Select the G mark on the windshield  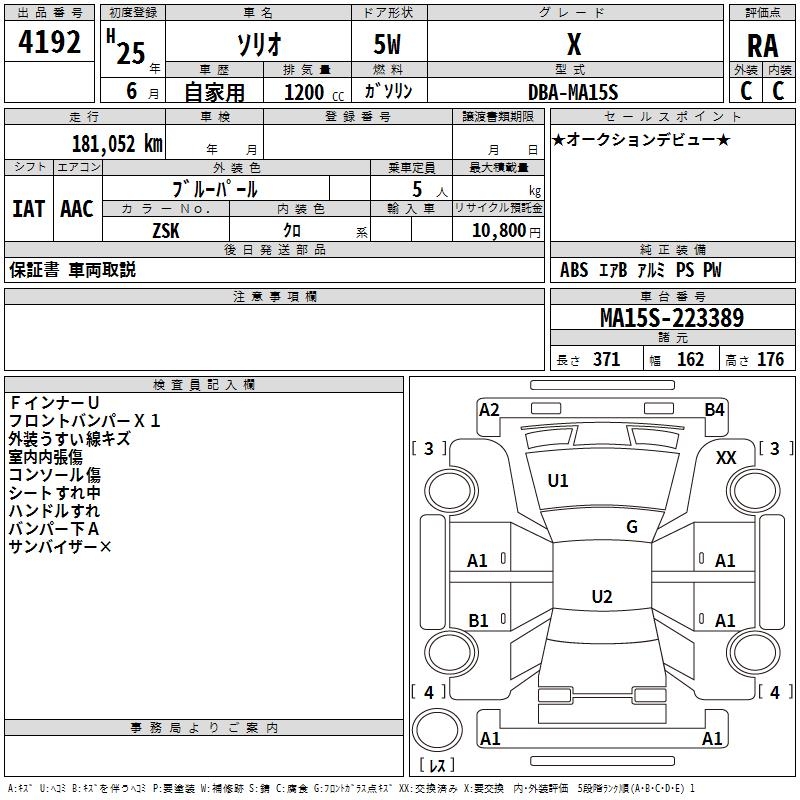pyautogui.click(x=631, y=527)
